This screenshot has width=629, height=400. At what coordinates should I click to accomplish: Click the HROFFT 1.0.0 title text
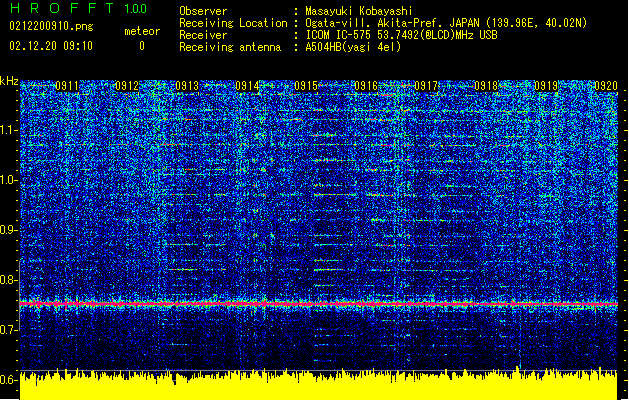78,8
